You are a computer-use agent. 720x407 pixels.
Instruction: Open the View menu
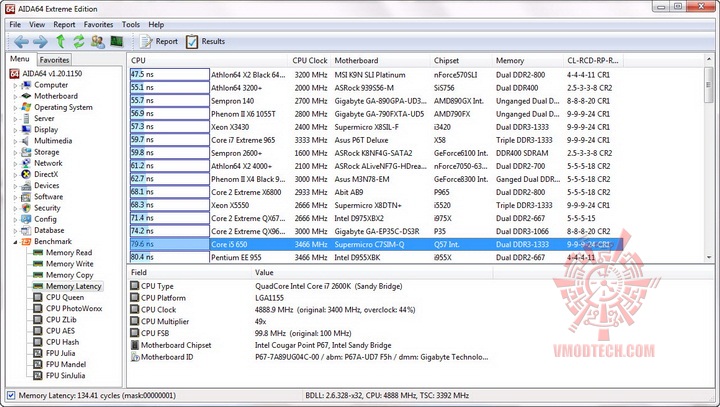(37, 25)
